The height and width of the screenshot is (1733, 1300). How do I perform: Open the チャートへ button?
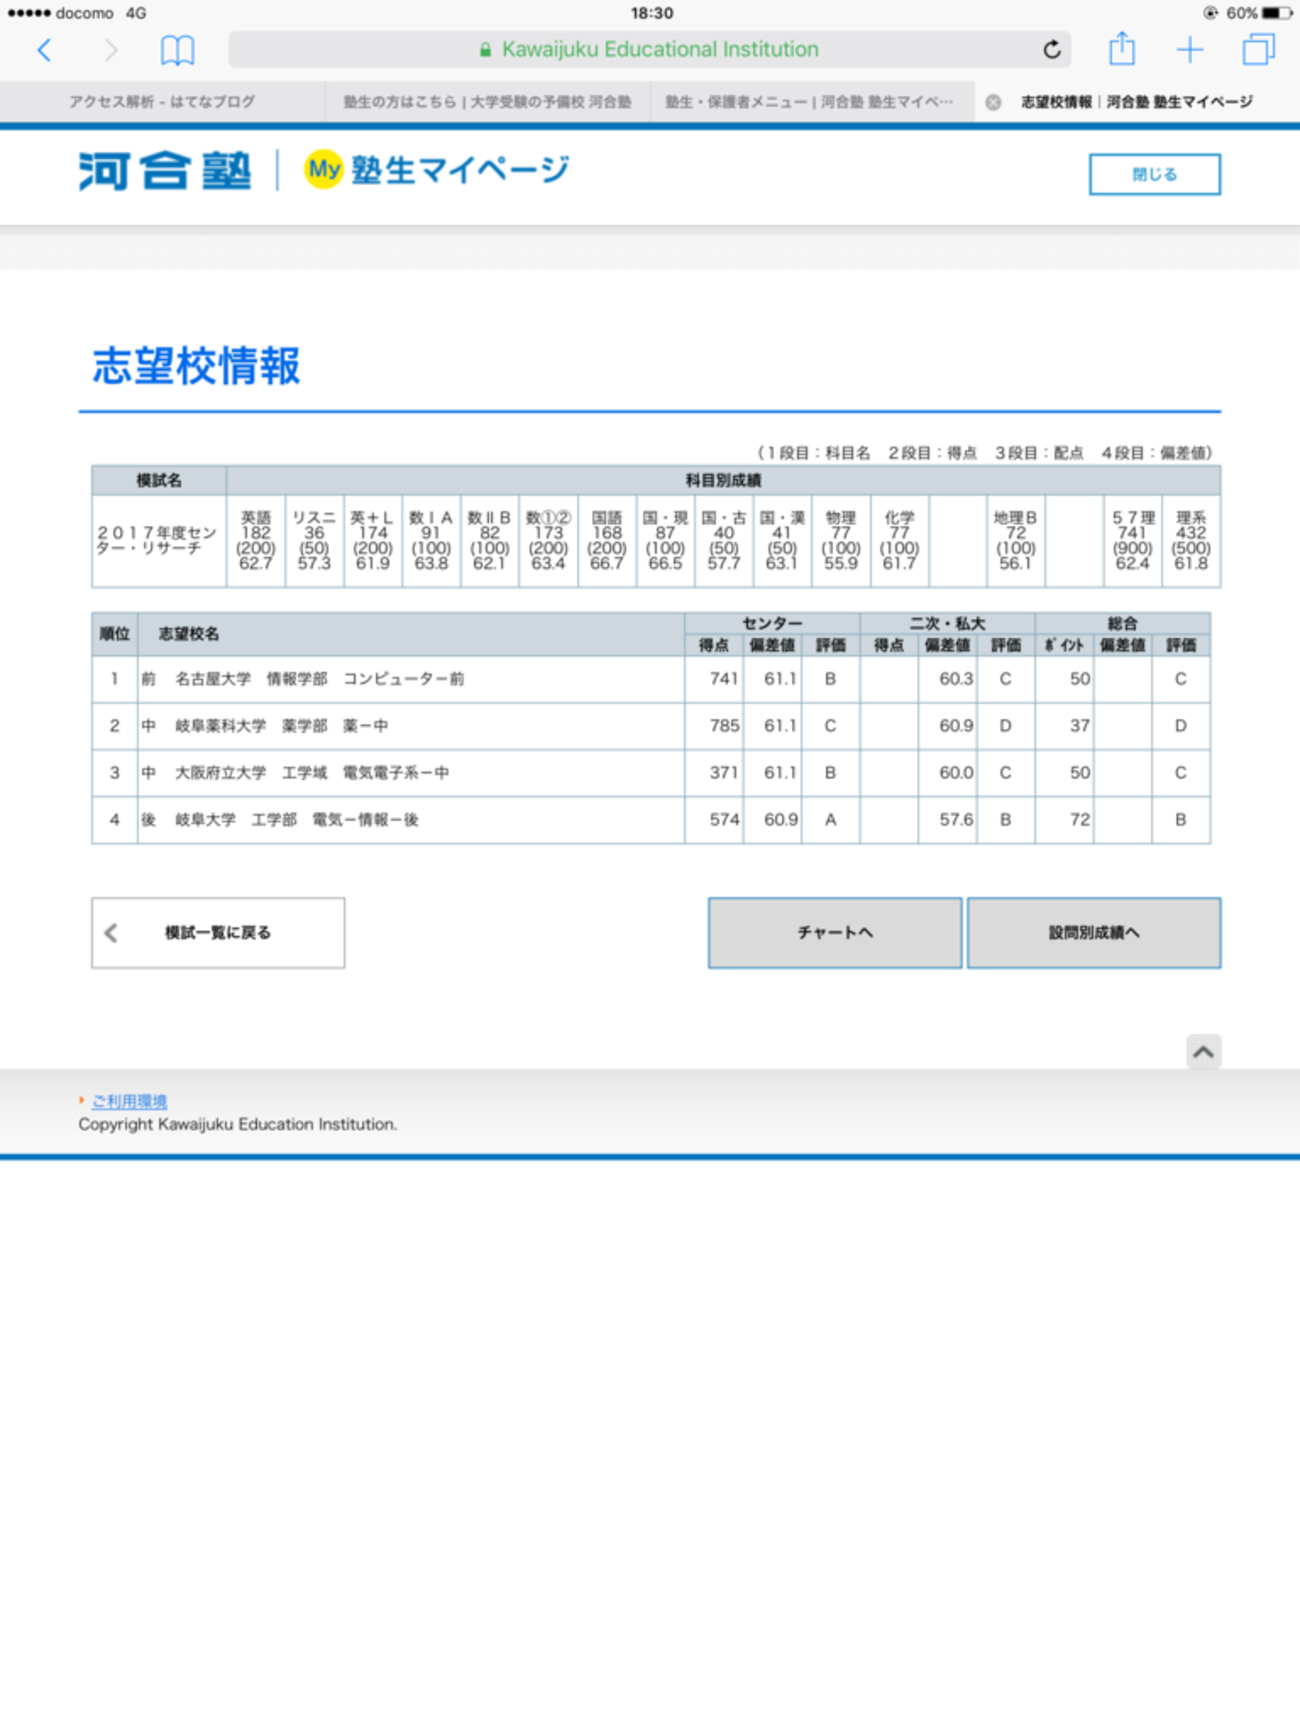click(x=834, y=932)
